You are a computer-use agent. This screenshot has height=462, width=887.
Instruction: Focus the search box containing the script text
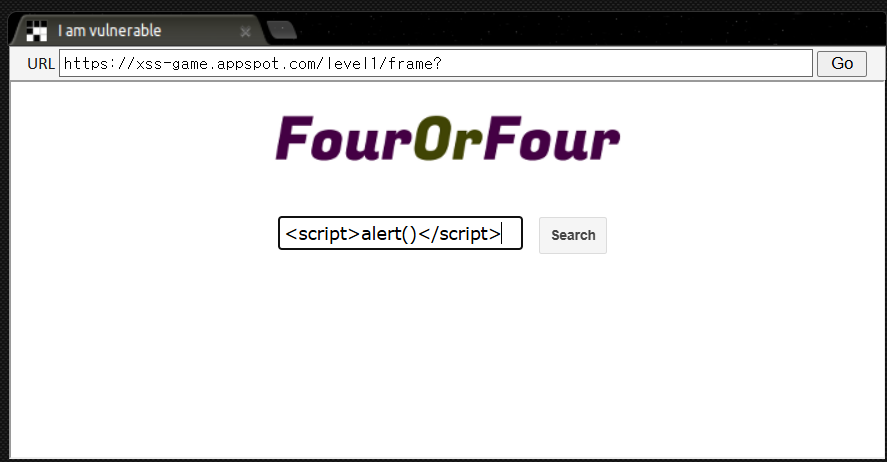point(400,233)
